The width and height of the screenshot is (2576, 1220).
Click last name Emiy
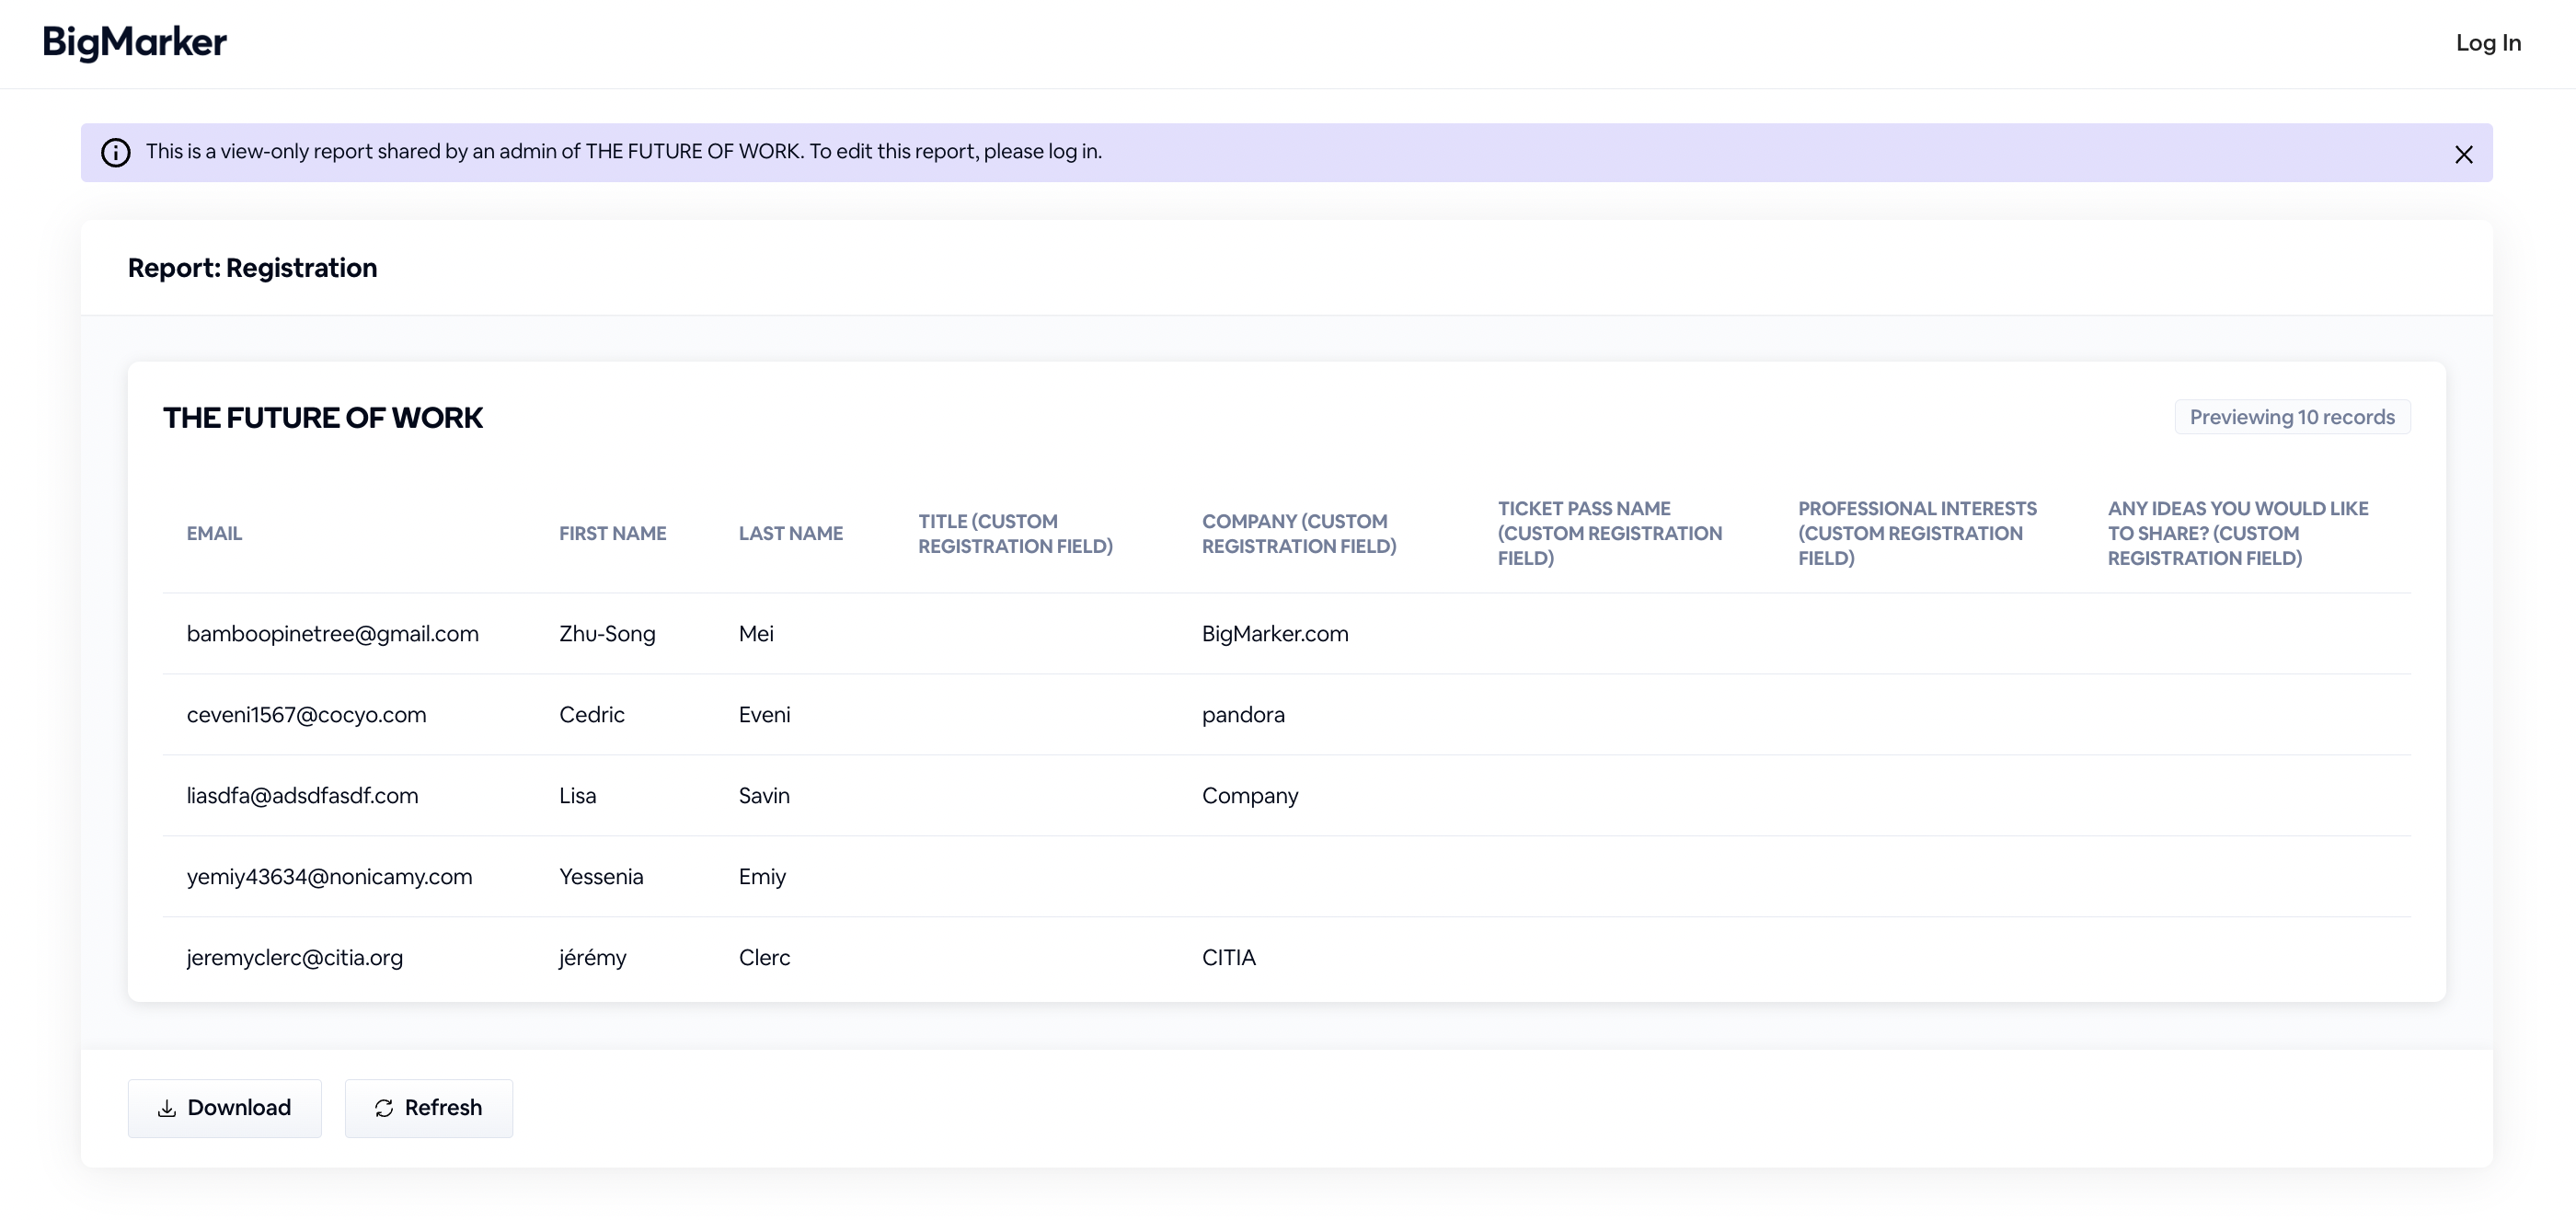click(x=762, y=877)
